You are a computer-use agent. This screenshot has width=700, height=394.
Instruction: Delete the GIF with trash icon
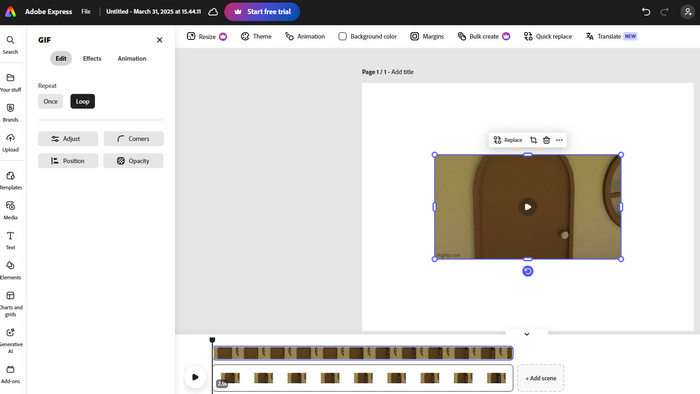point(546,140)
